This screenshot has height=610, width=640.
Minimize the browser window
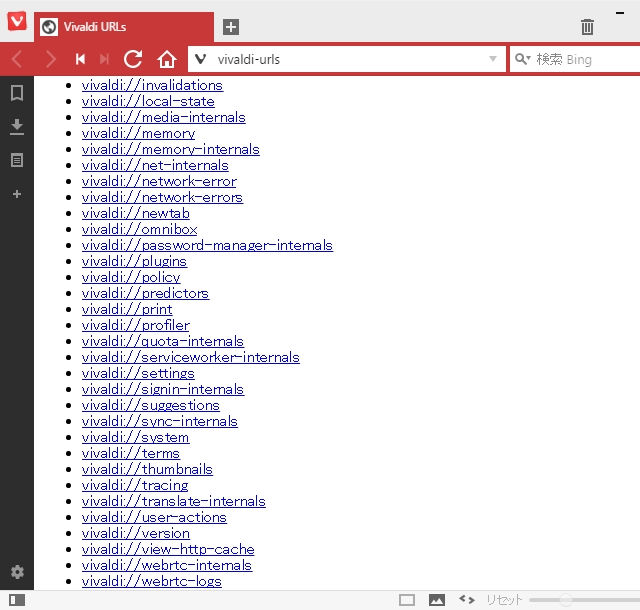(620, 13)
